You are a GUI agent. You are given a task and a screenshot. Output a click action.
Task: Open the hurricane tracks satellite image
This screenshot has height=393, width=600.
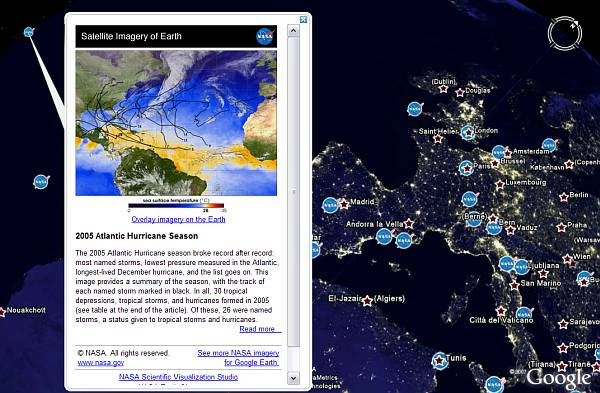click(x=176, y=123)
